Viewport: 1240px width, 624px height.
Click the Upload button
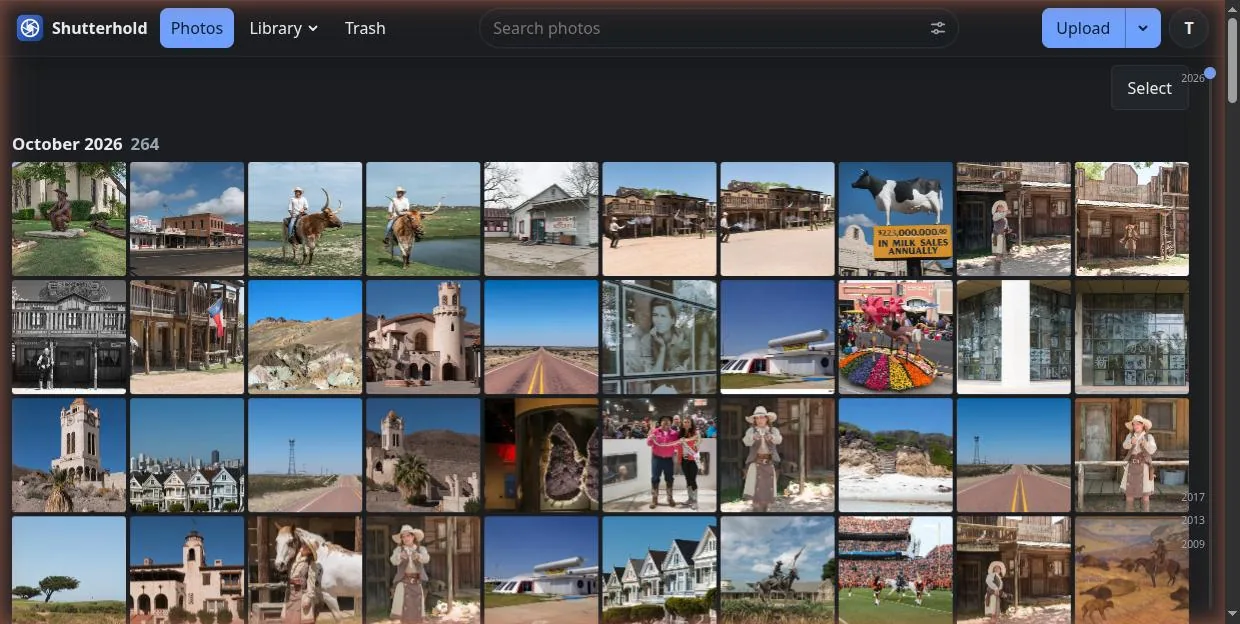point(1083,28)
